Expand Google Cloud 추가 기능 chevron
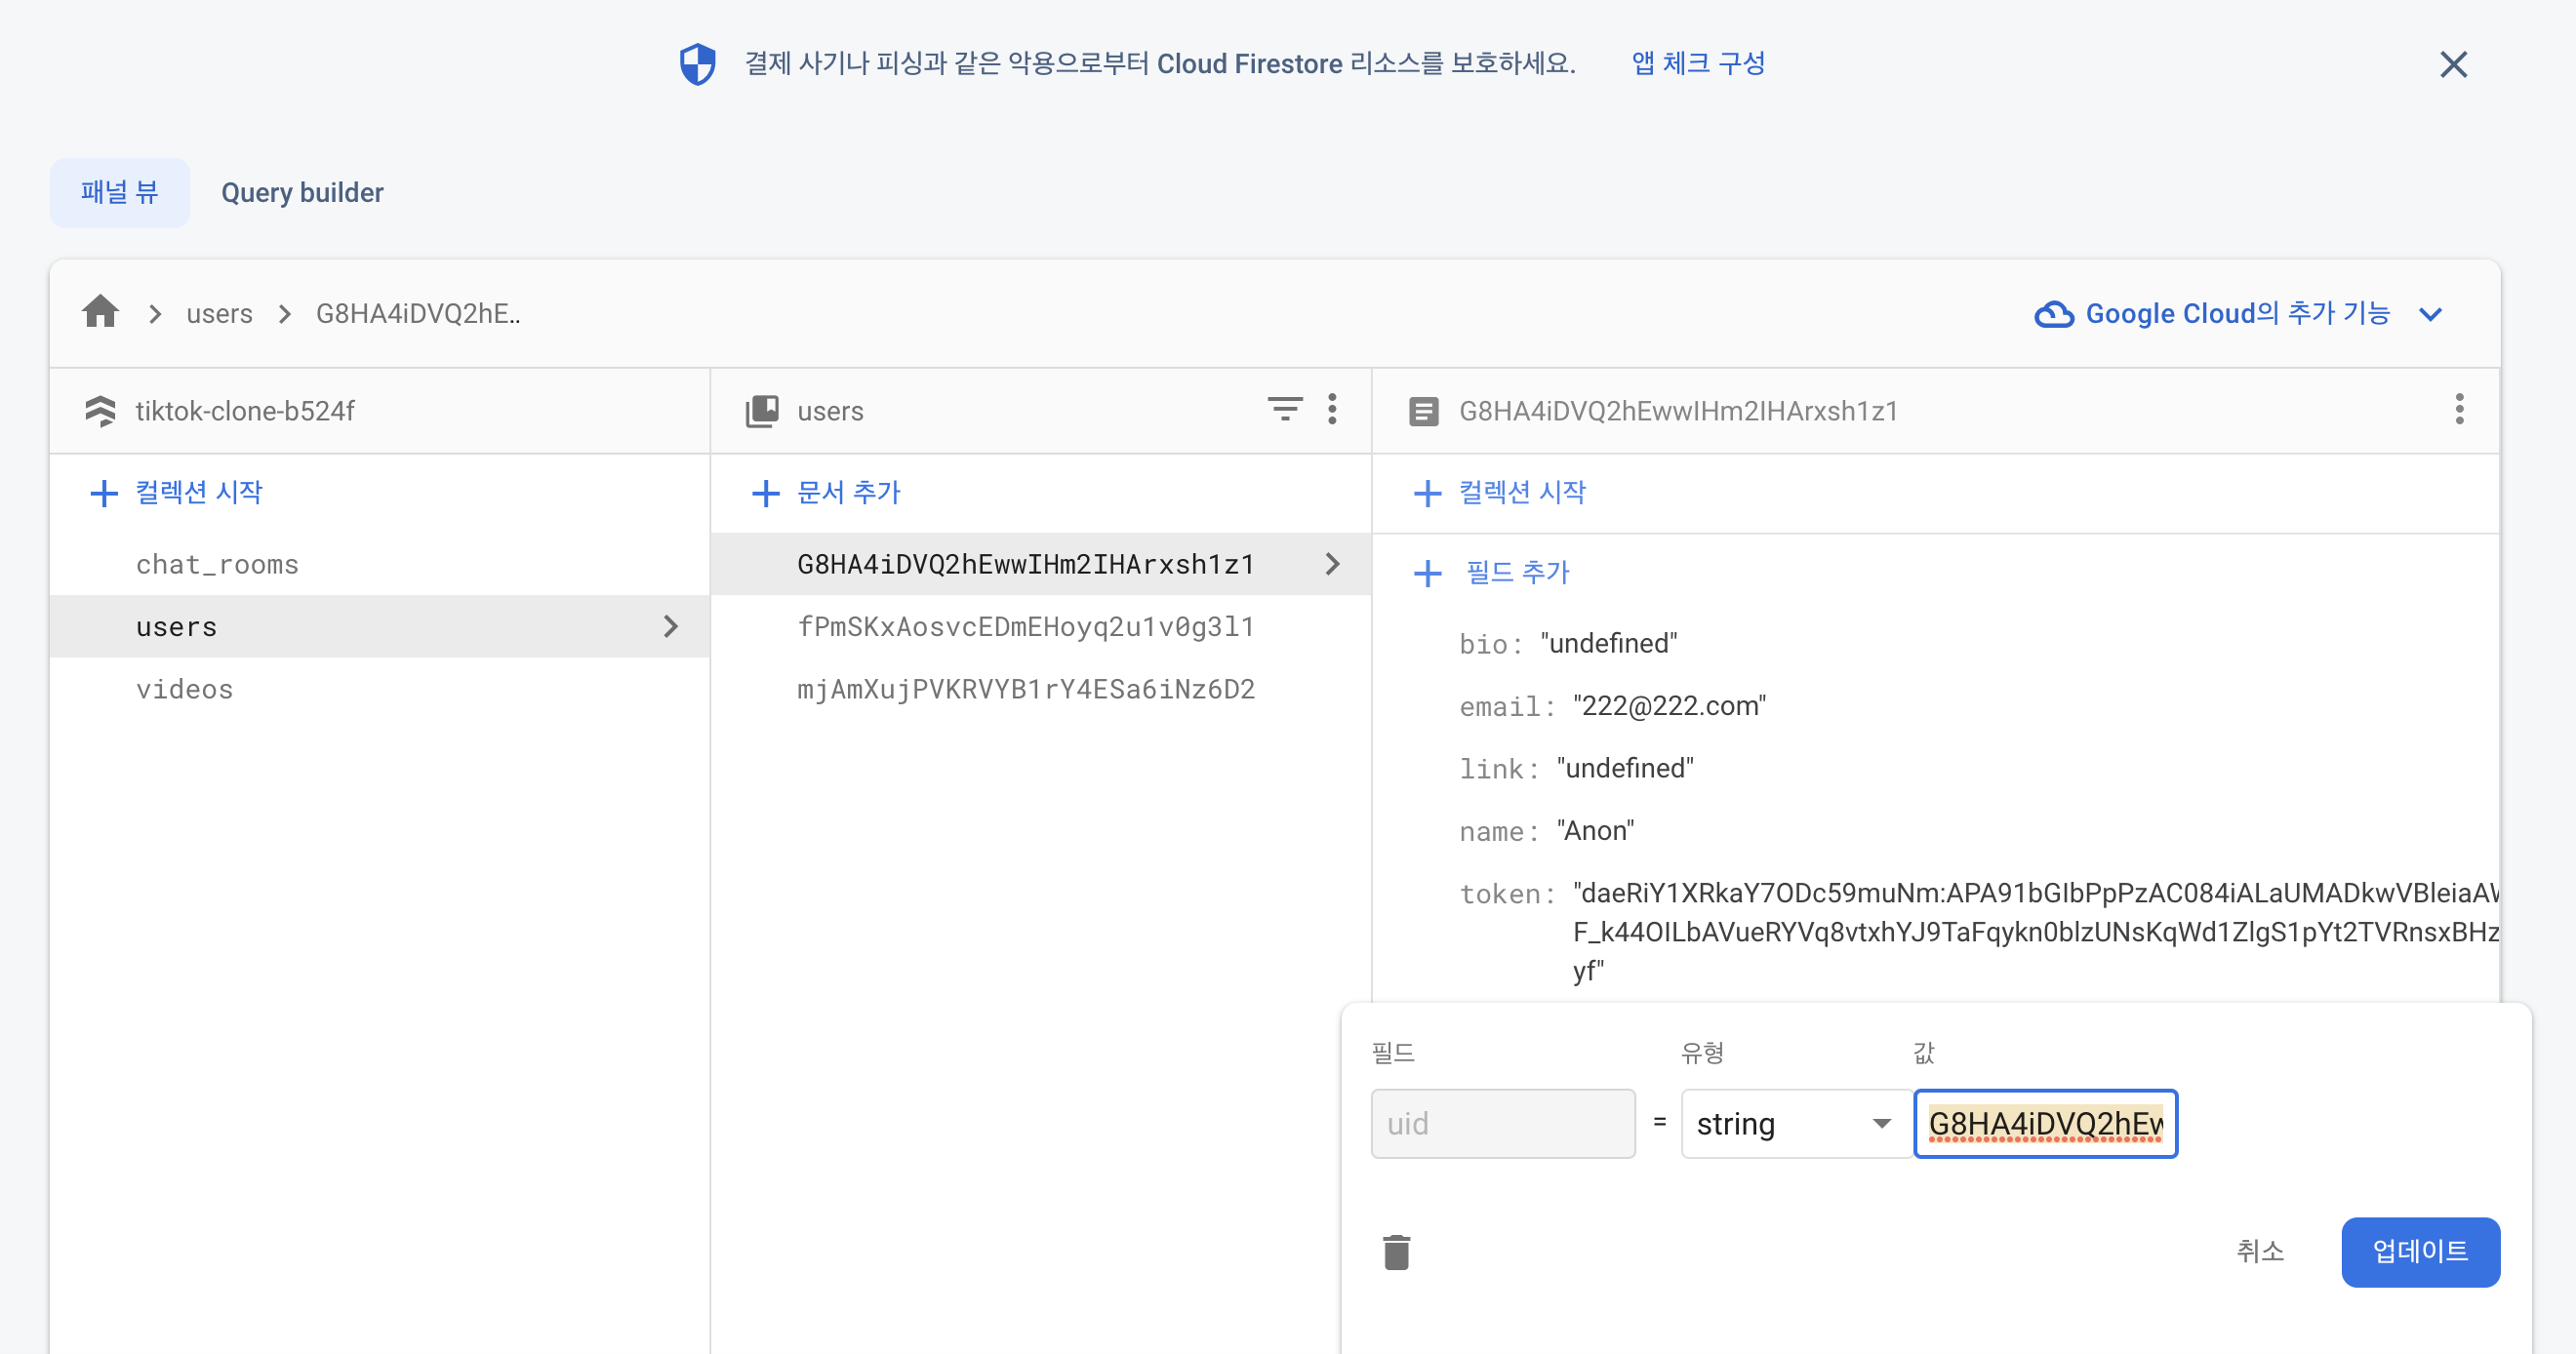2576x1354 pixels. tap(2431, 314)
